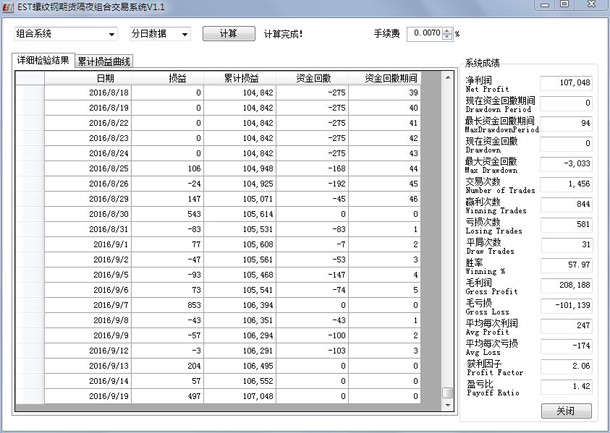Click the 资金回撤 cell -168
Image resolution: width=610 pixels, height=433 pixels.
312,169
